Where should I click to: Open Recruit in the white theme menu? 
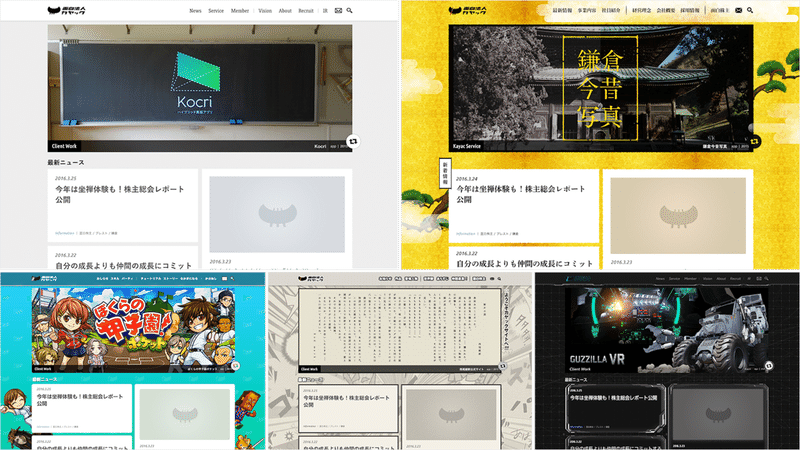click(306, 11)
